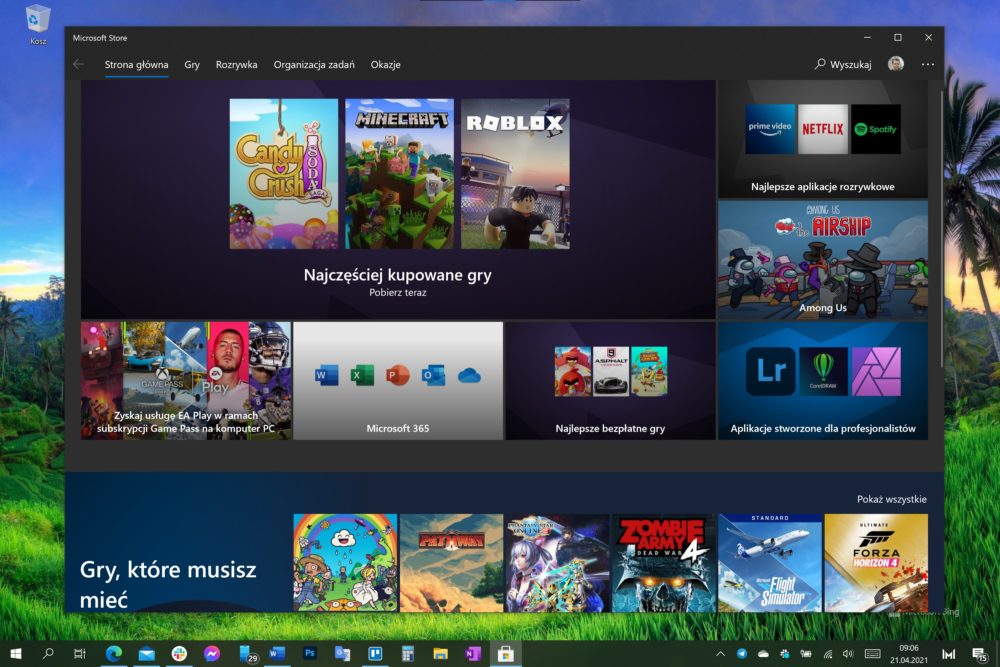Expand the hidden system tray icons chevron
This screenshot has height=667, width=1000.
tap(721, 654)
